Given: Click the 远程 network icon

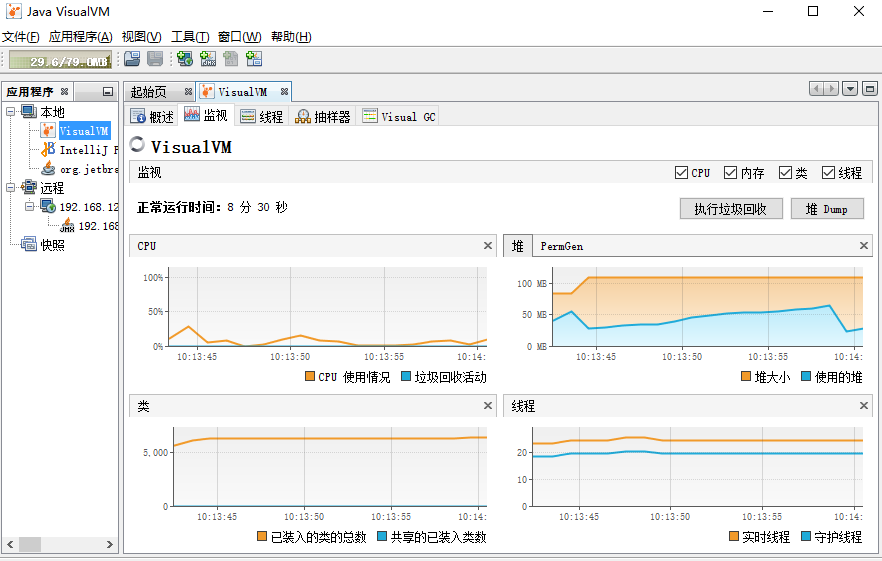Looking at the screenshot, I should point(29,187).
